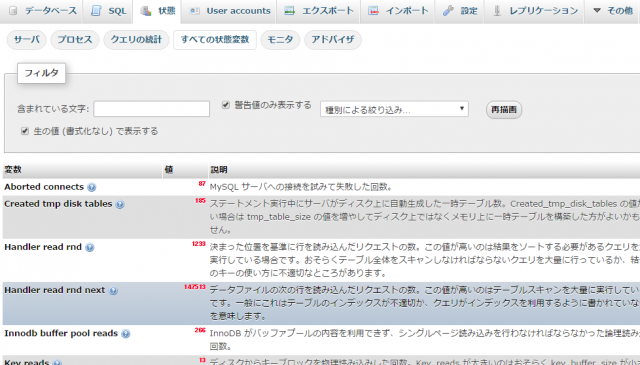Click the value 185 for Created tmp disk tables
This screenshot has height=365, width=640.
(x=200, y=200)
